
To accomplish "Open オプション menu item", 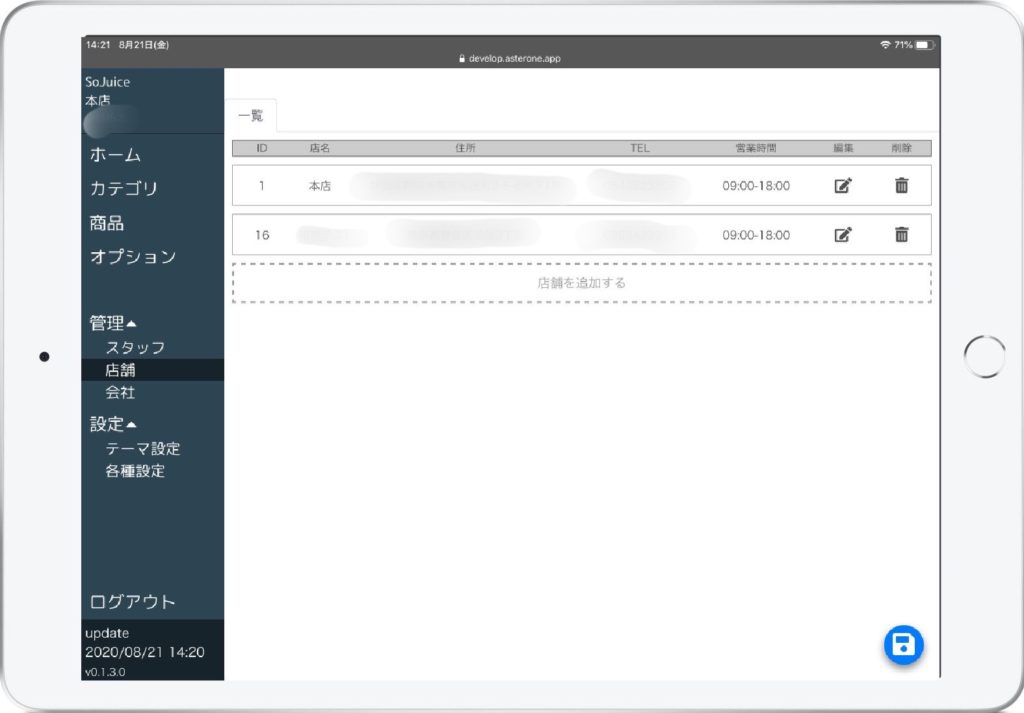I will click(132, 256).
